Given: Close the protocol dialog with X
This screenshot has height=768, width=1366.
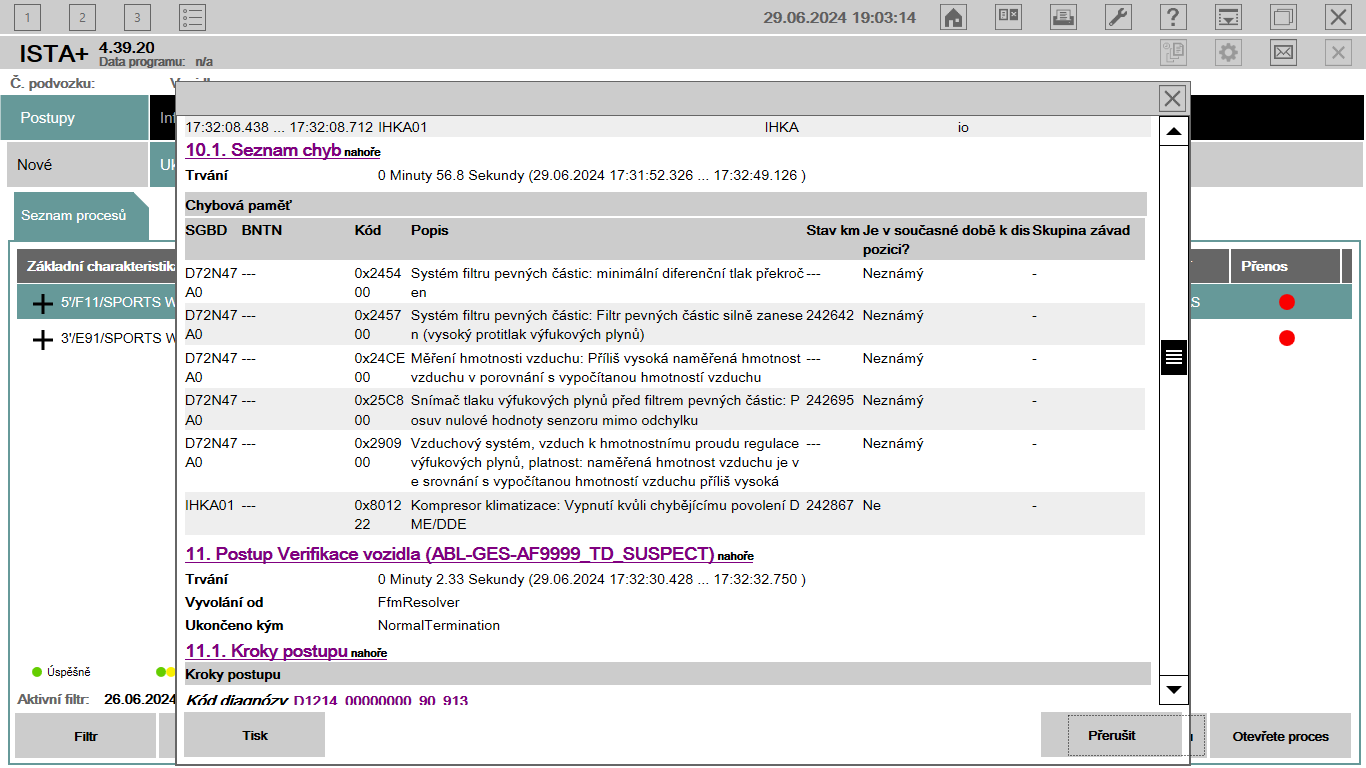Looking at the screenshot, I should tap(1173, 98).
